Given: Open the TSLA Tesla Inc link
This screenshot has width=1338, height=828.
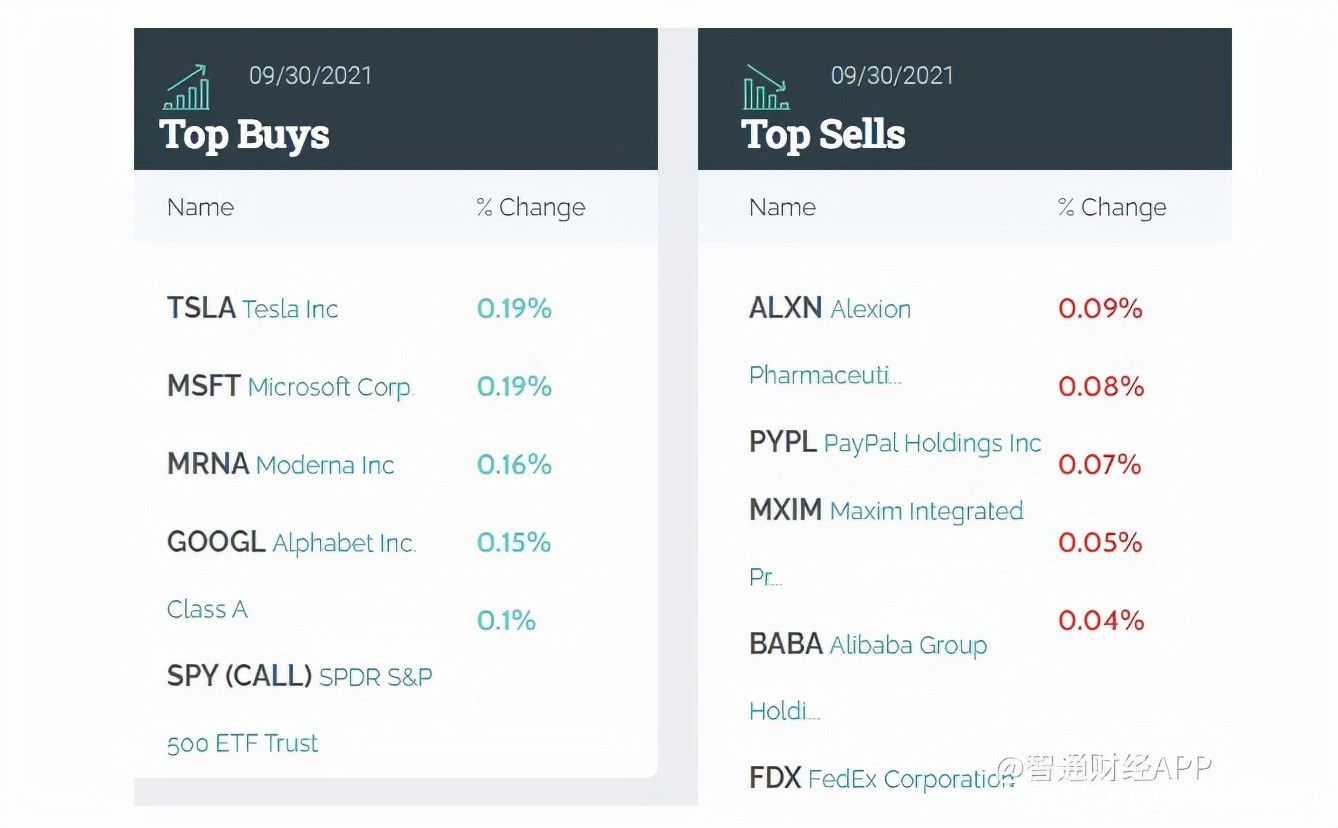Looking at the screenshot, I should pyautogui.click(x=252, y=308).
